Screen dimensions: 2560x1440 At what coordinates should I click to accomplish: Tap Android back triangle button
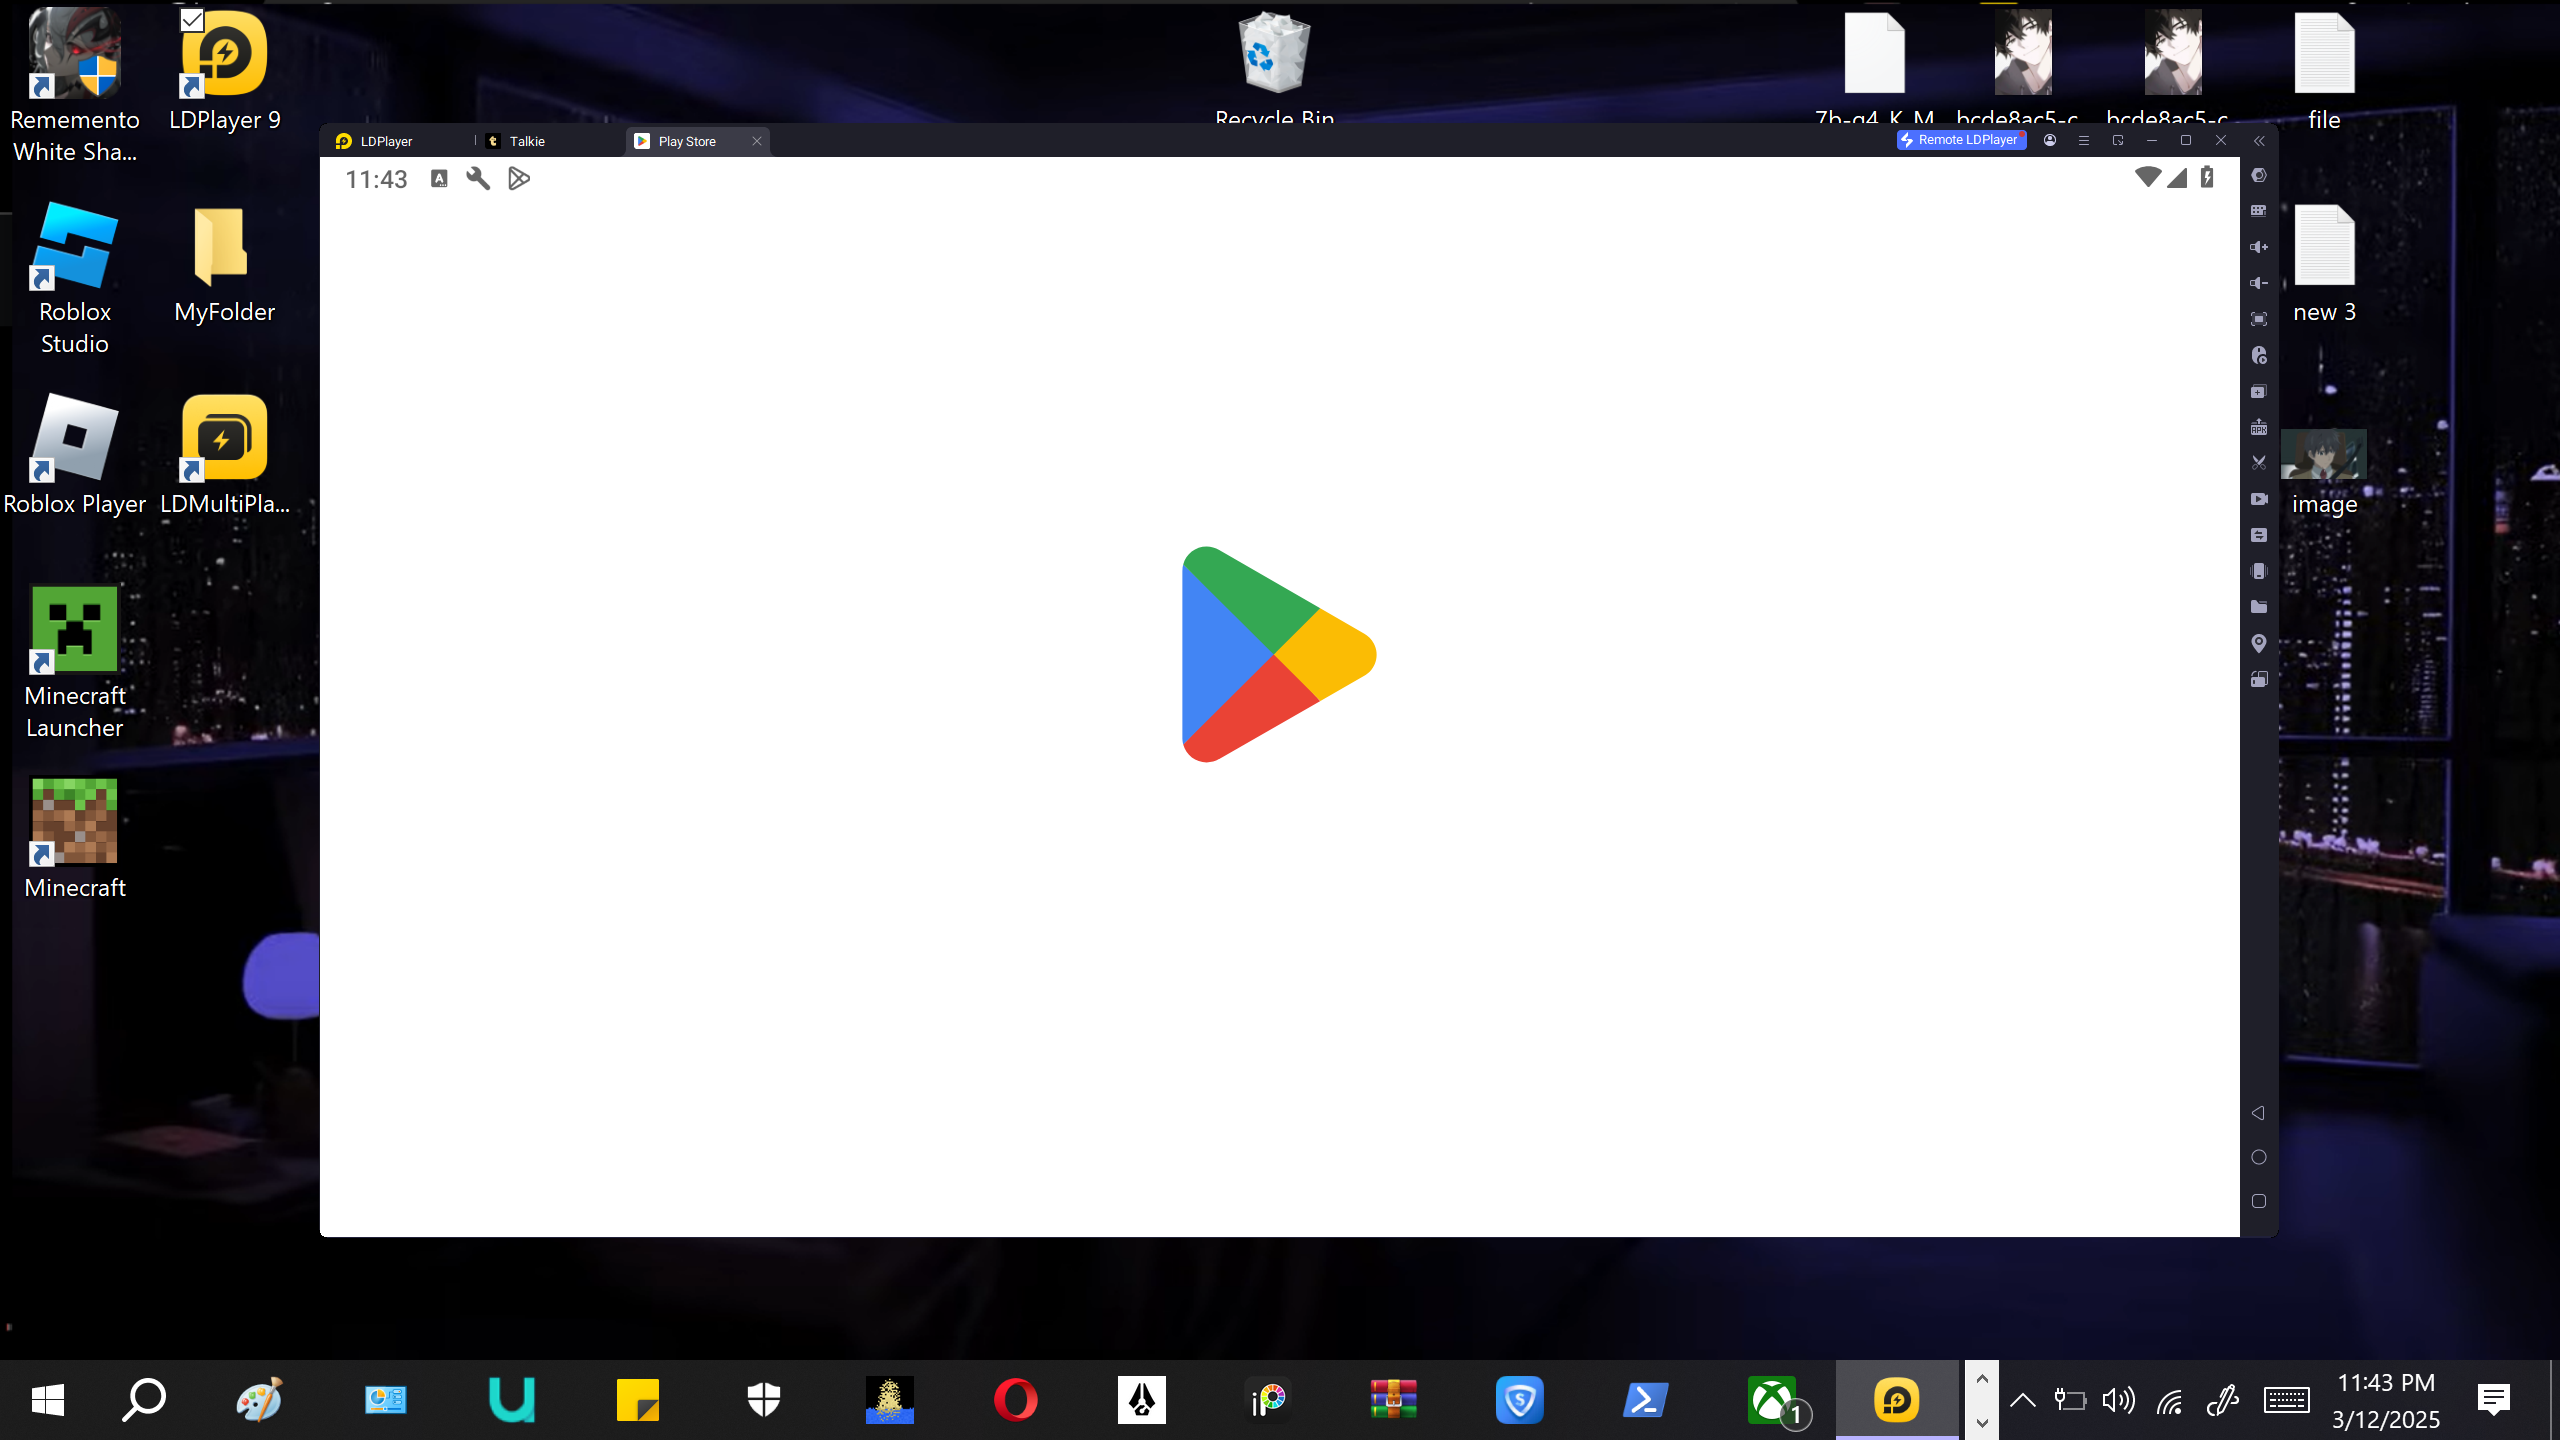pyautogui.click(x=2258, y=1113)
